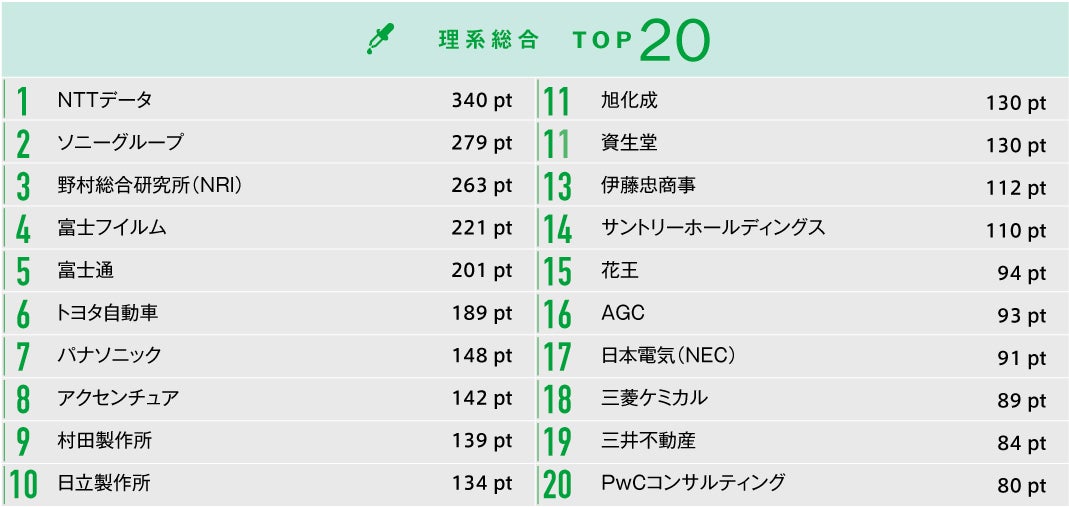Click the 富士通 company name
This screenshot has width=1069, height=507.
pos(86,271)
